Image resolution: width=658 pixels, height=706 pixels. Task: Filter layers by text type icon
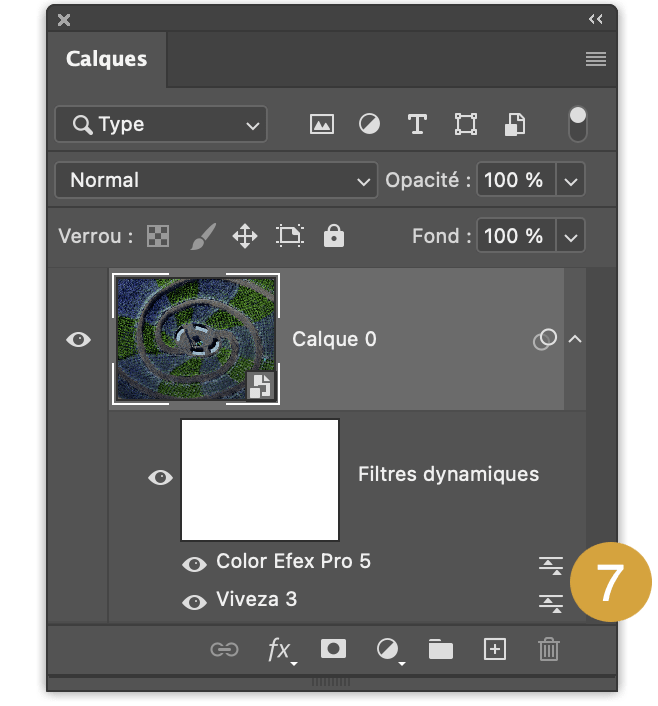point(417,124)
